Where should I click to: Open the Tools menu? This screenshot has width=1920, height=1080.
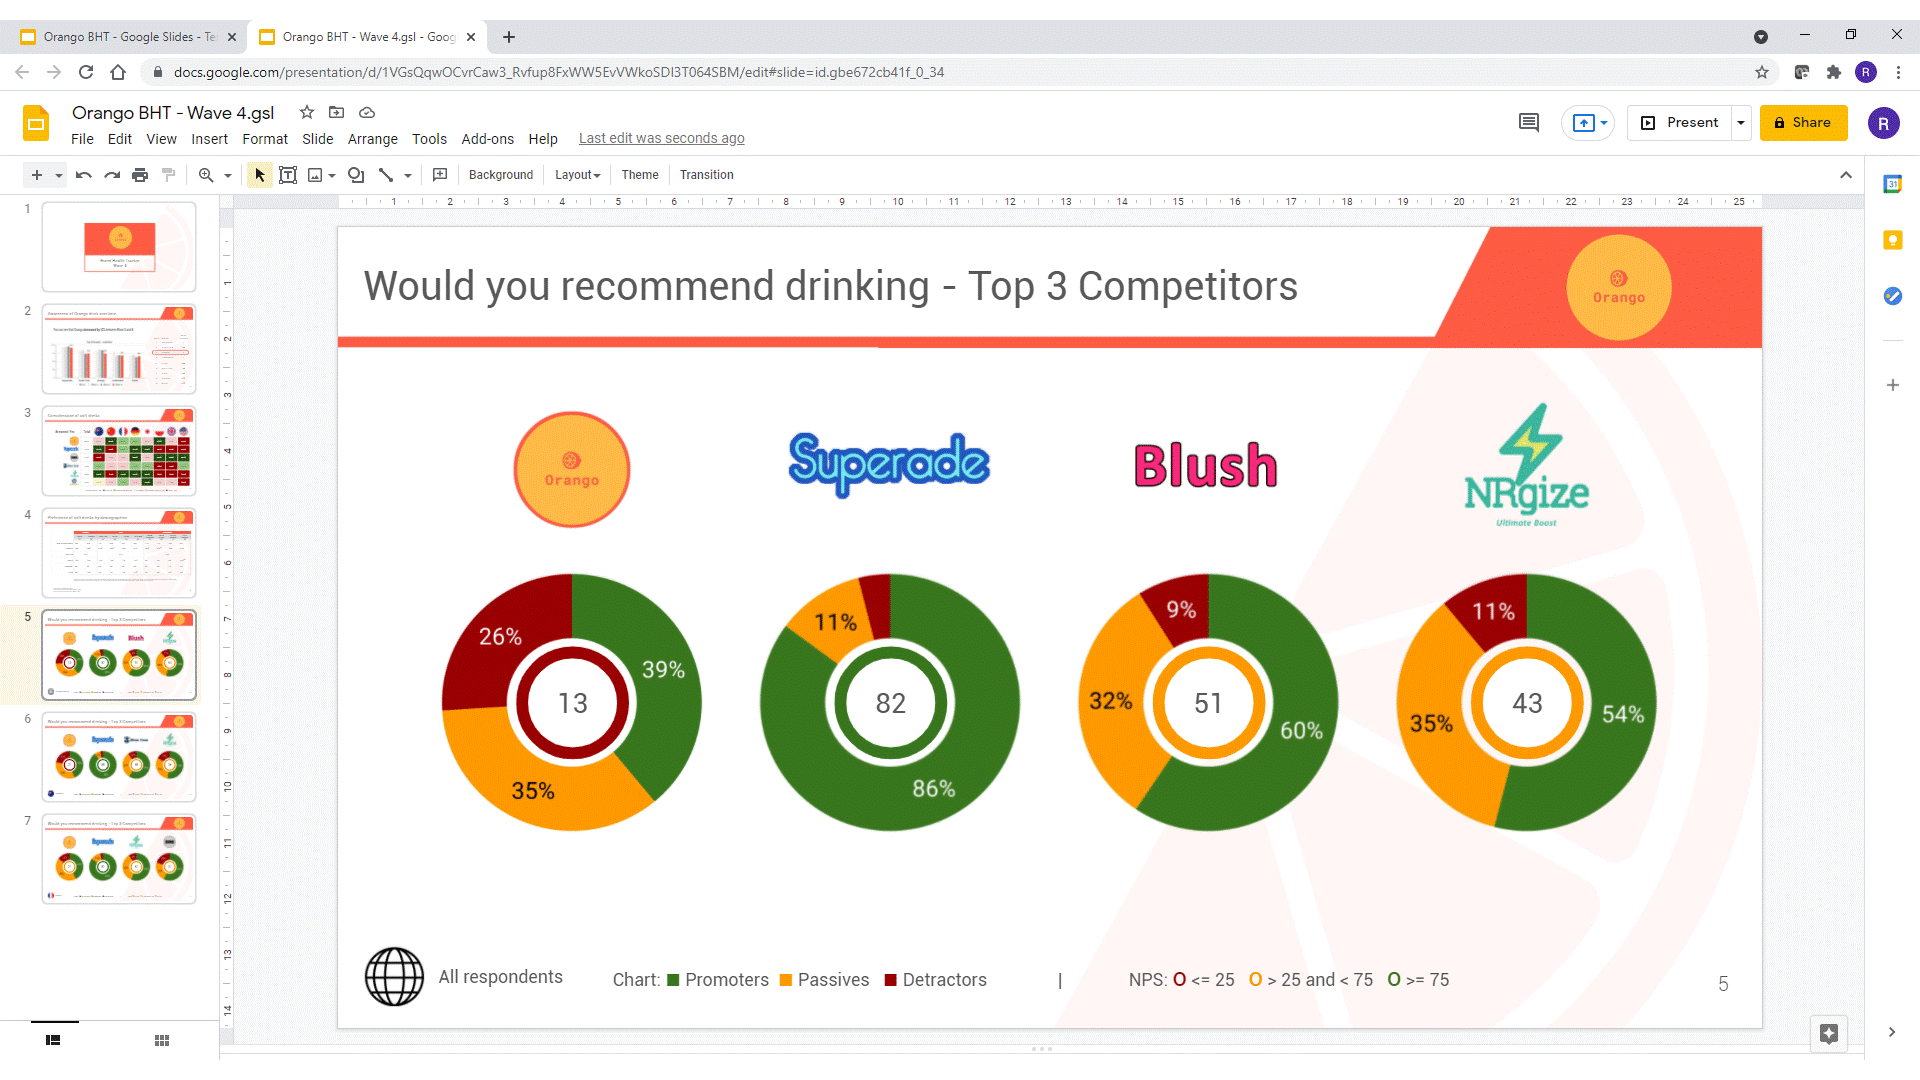(x=430, y=139)
